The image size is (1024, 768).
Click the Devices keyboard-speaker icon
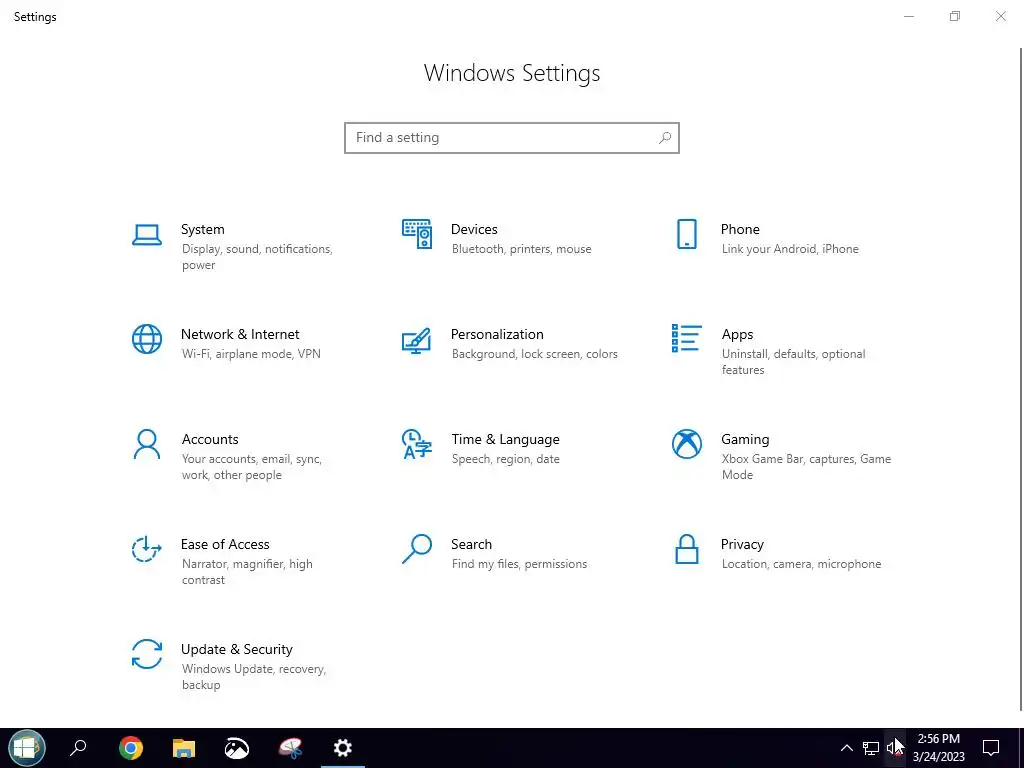[x=417, y=234]
